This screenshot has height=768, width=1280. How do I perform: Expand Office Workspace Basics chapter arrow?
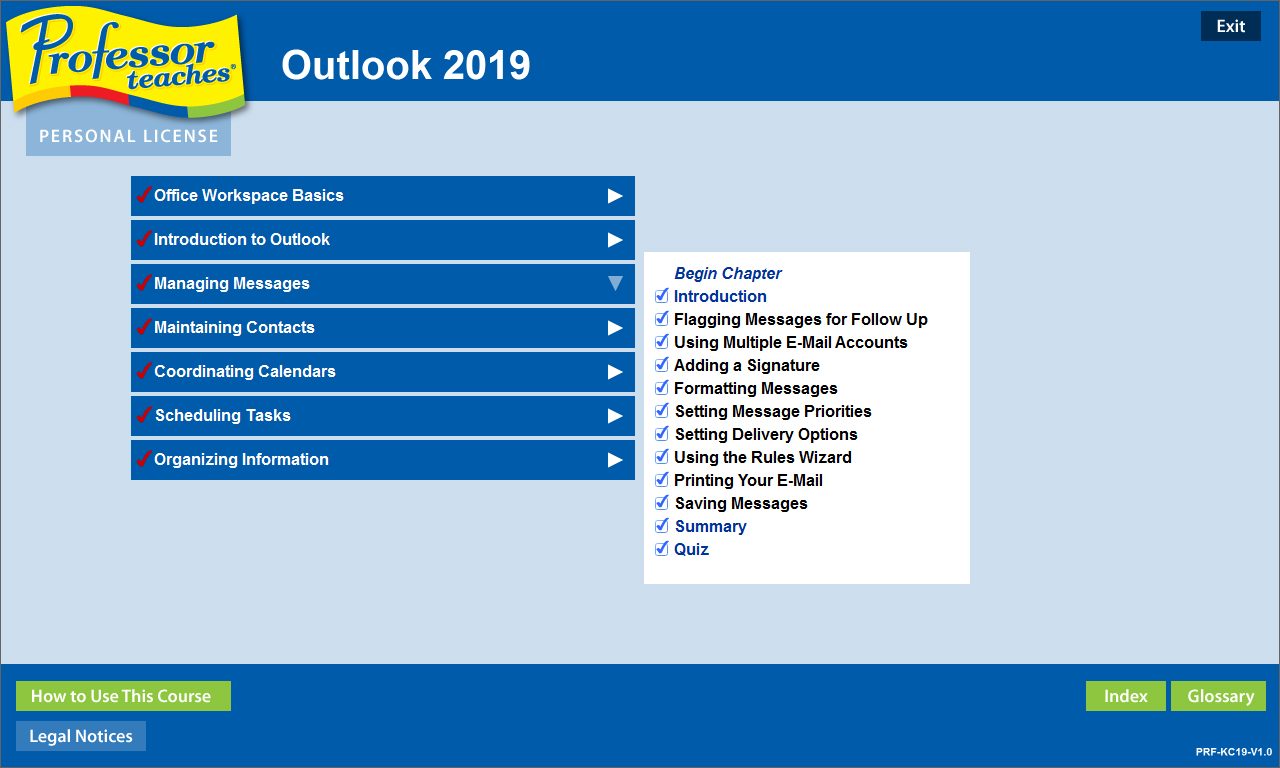click(615, 196)
